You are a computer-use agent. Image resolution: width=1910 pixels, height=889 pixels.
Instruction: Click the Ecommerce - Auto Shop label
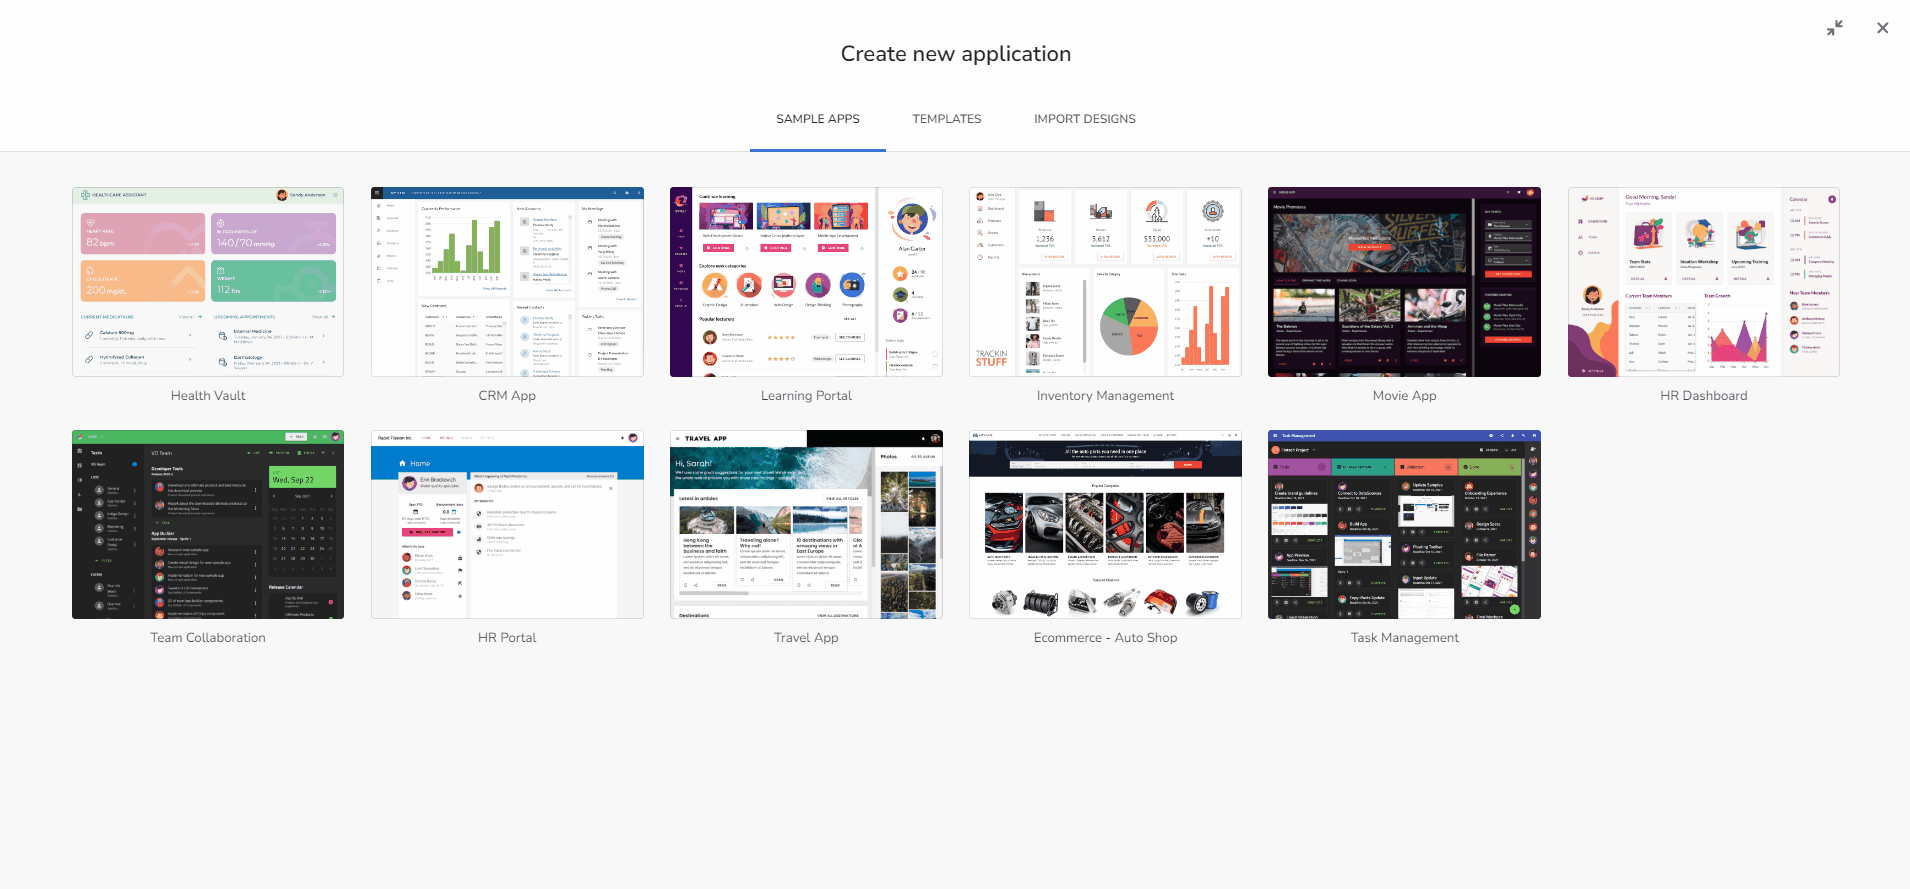tap(1105, 638)
